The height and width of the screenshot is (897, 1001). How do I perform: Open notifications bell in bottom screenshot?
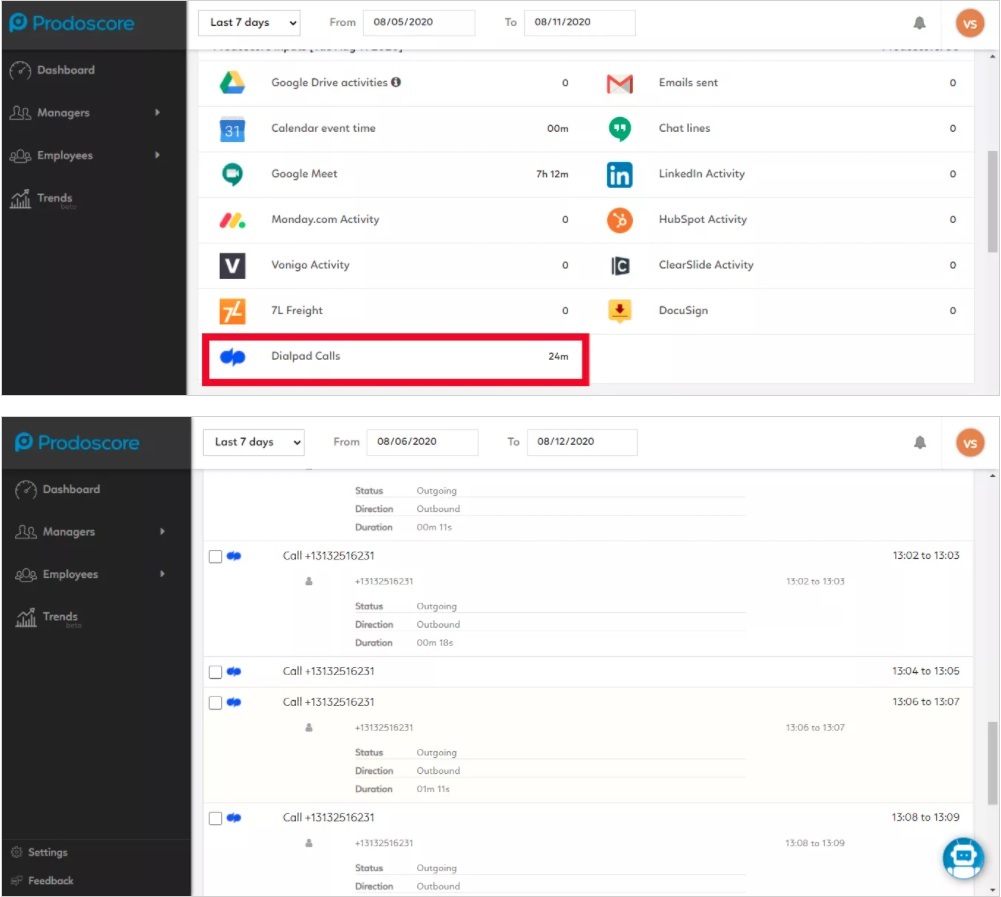(x=919, y=442)
